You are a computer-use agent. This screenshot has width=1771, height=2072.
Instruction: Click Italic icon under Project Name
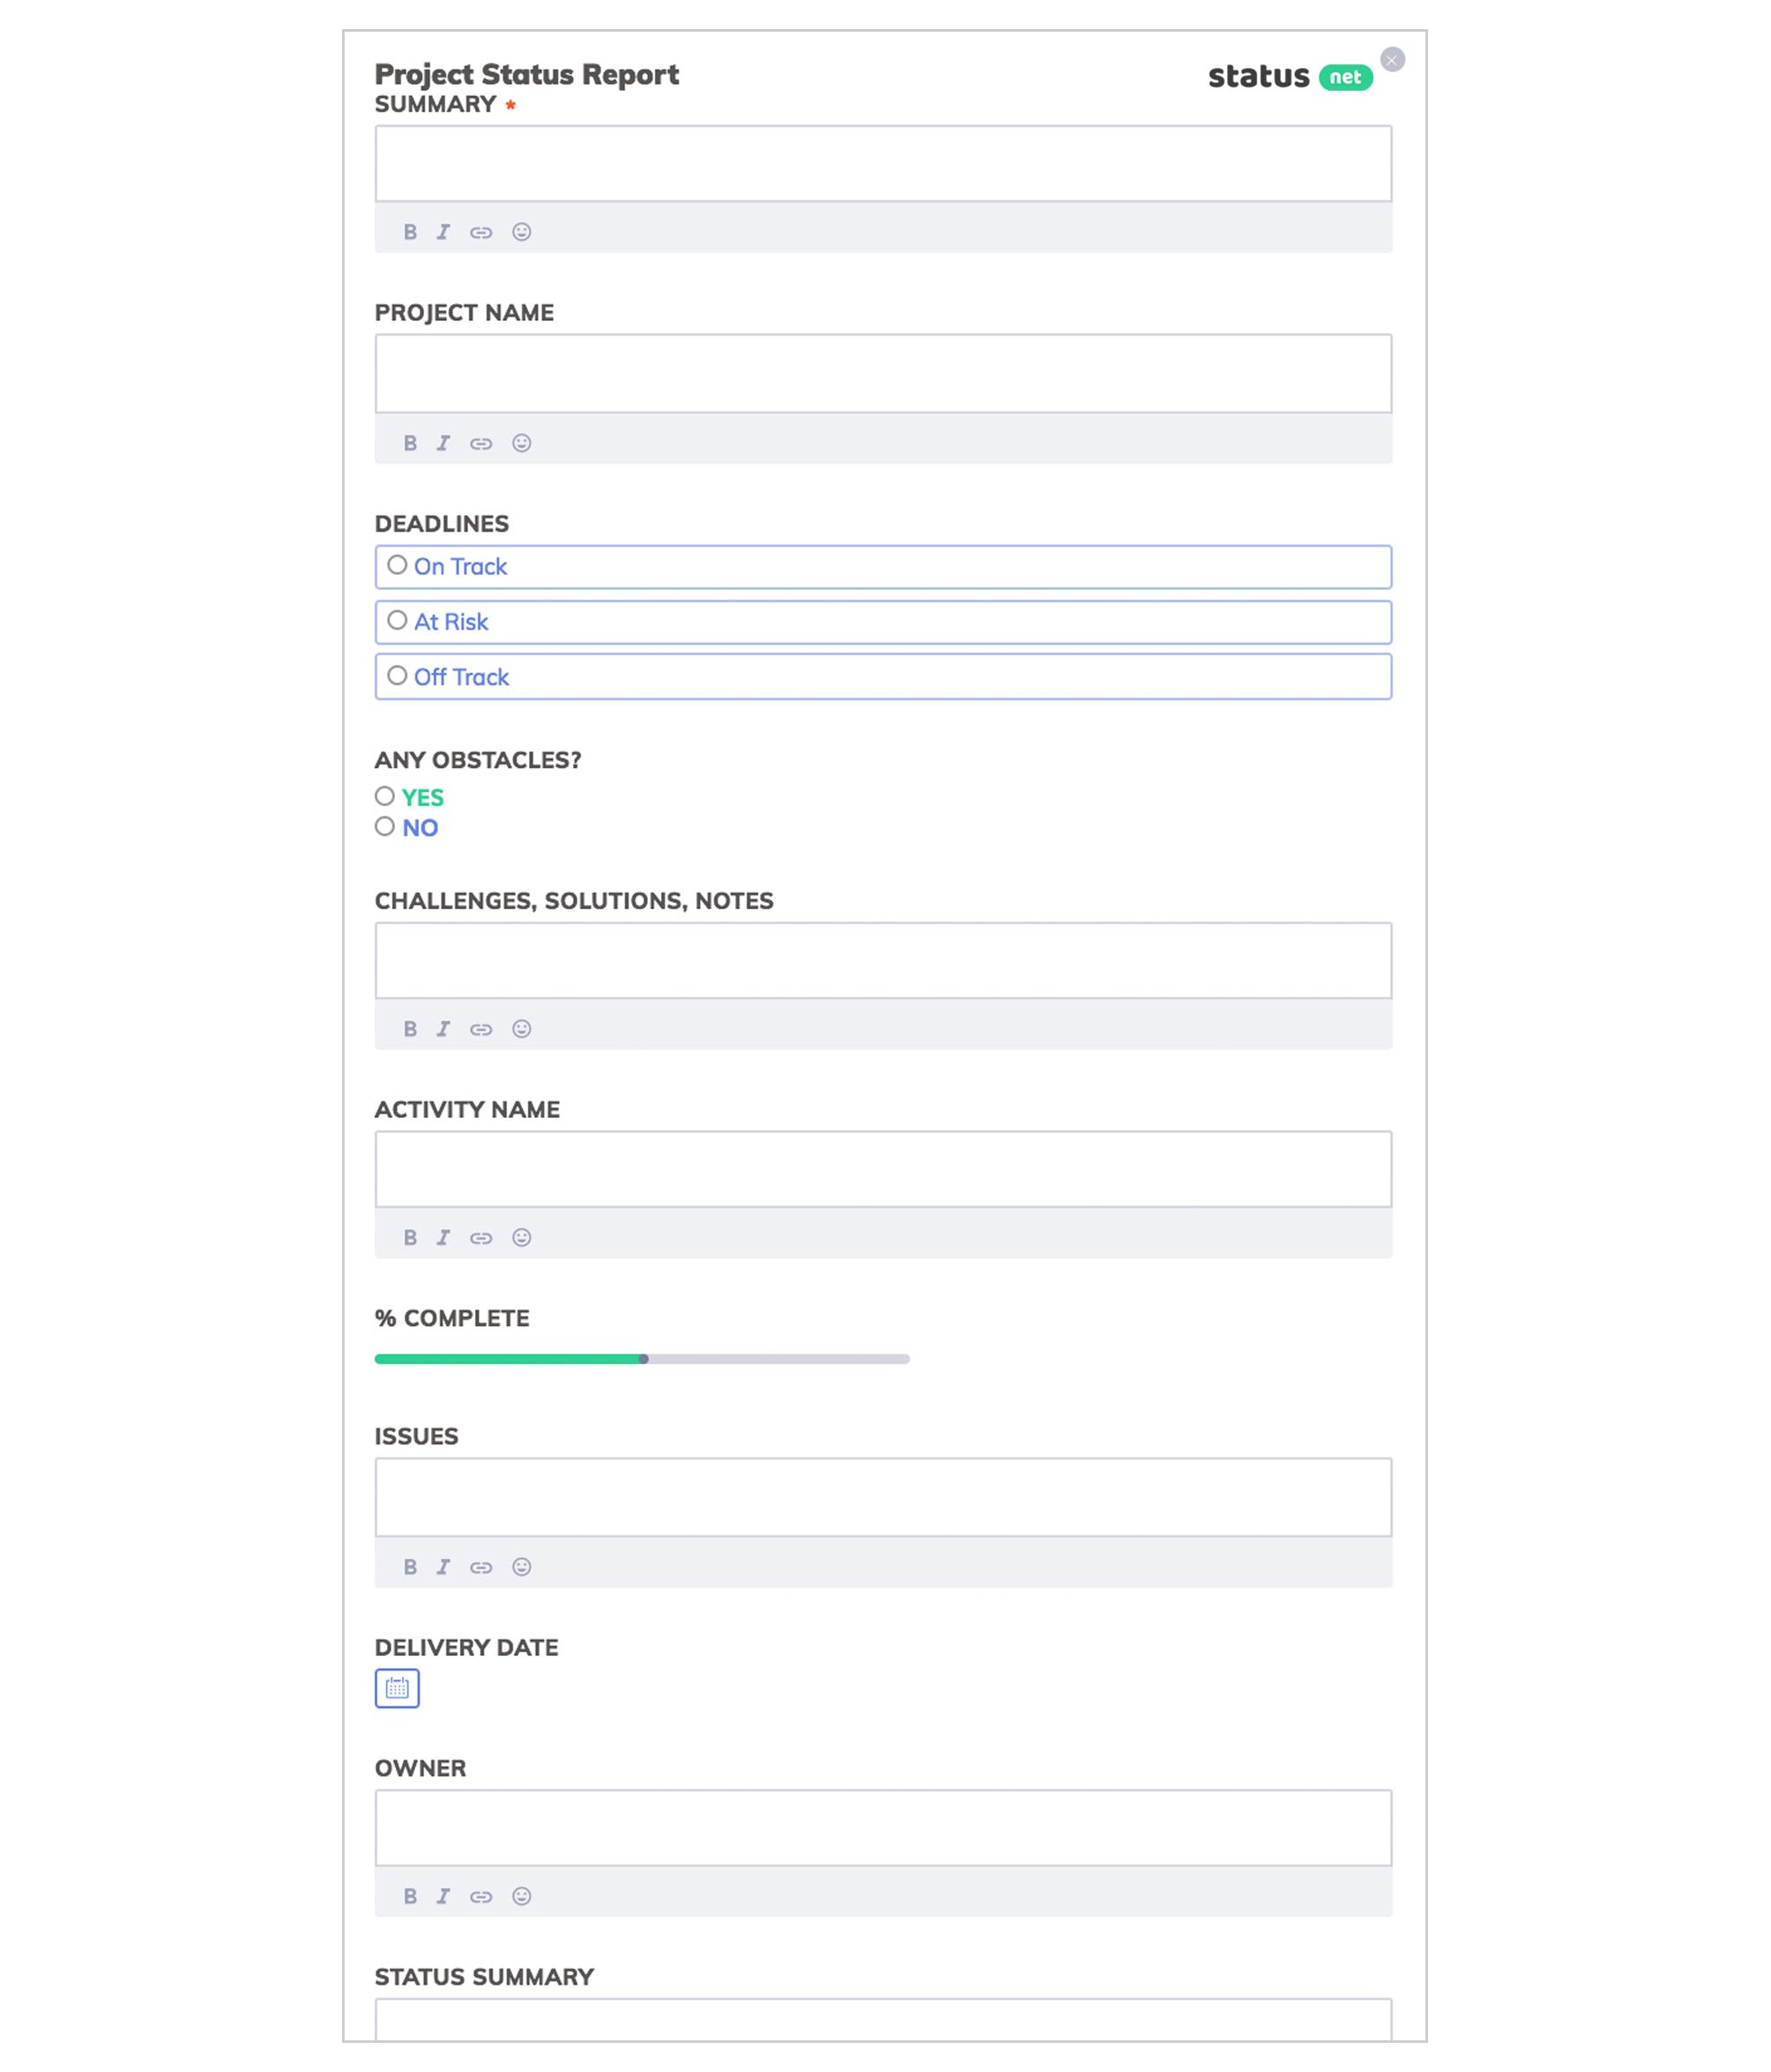coord(443,443)
